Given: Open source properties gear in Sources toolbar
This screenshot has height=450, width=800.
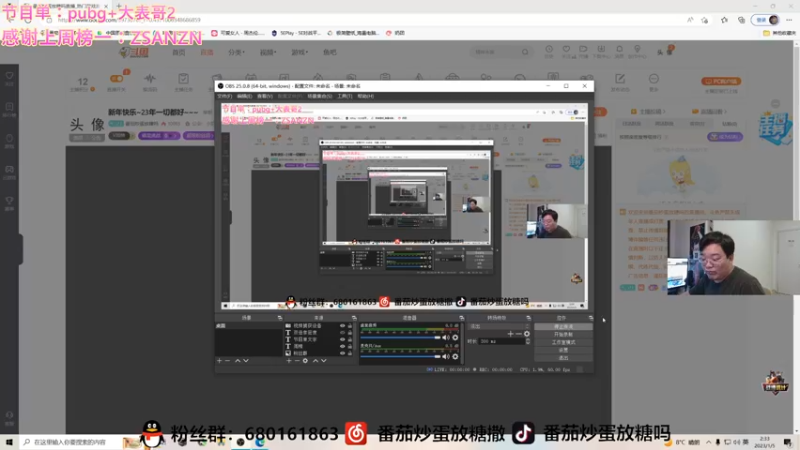Looking at the screenshot, I should point(305,361).
